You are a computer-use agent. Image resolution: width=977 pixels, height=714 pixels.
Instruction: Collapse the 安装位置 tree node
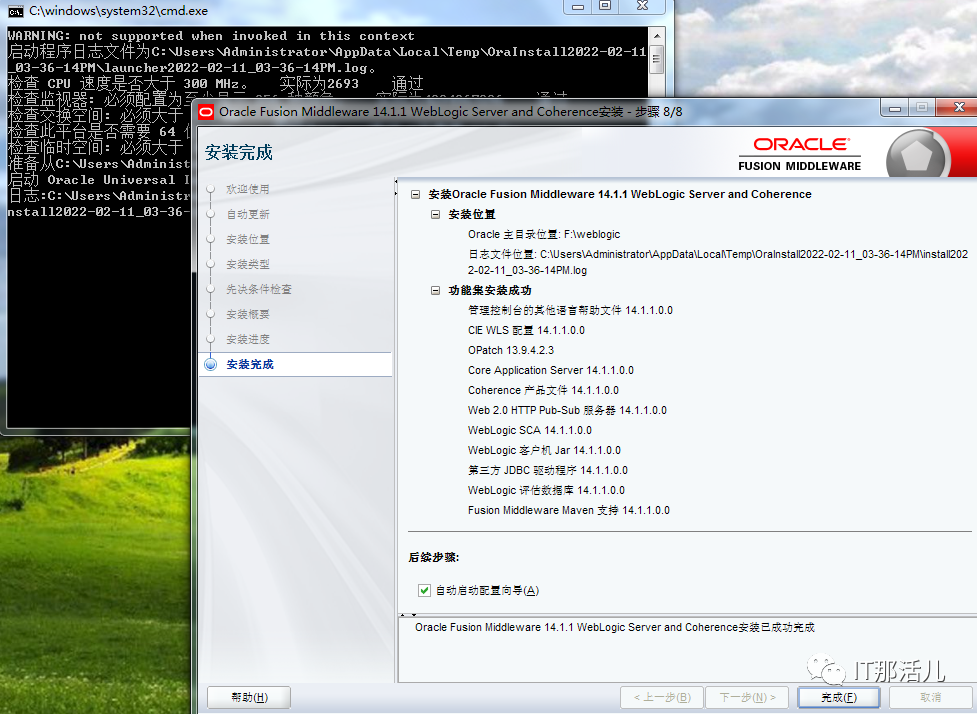coord(436,214)
